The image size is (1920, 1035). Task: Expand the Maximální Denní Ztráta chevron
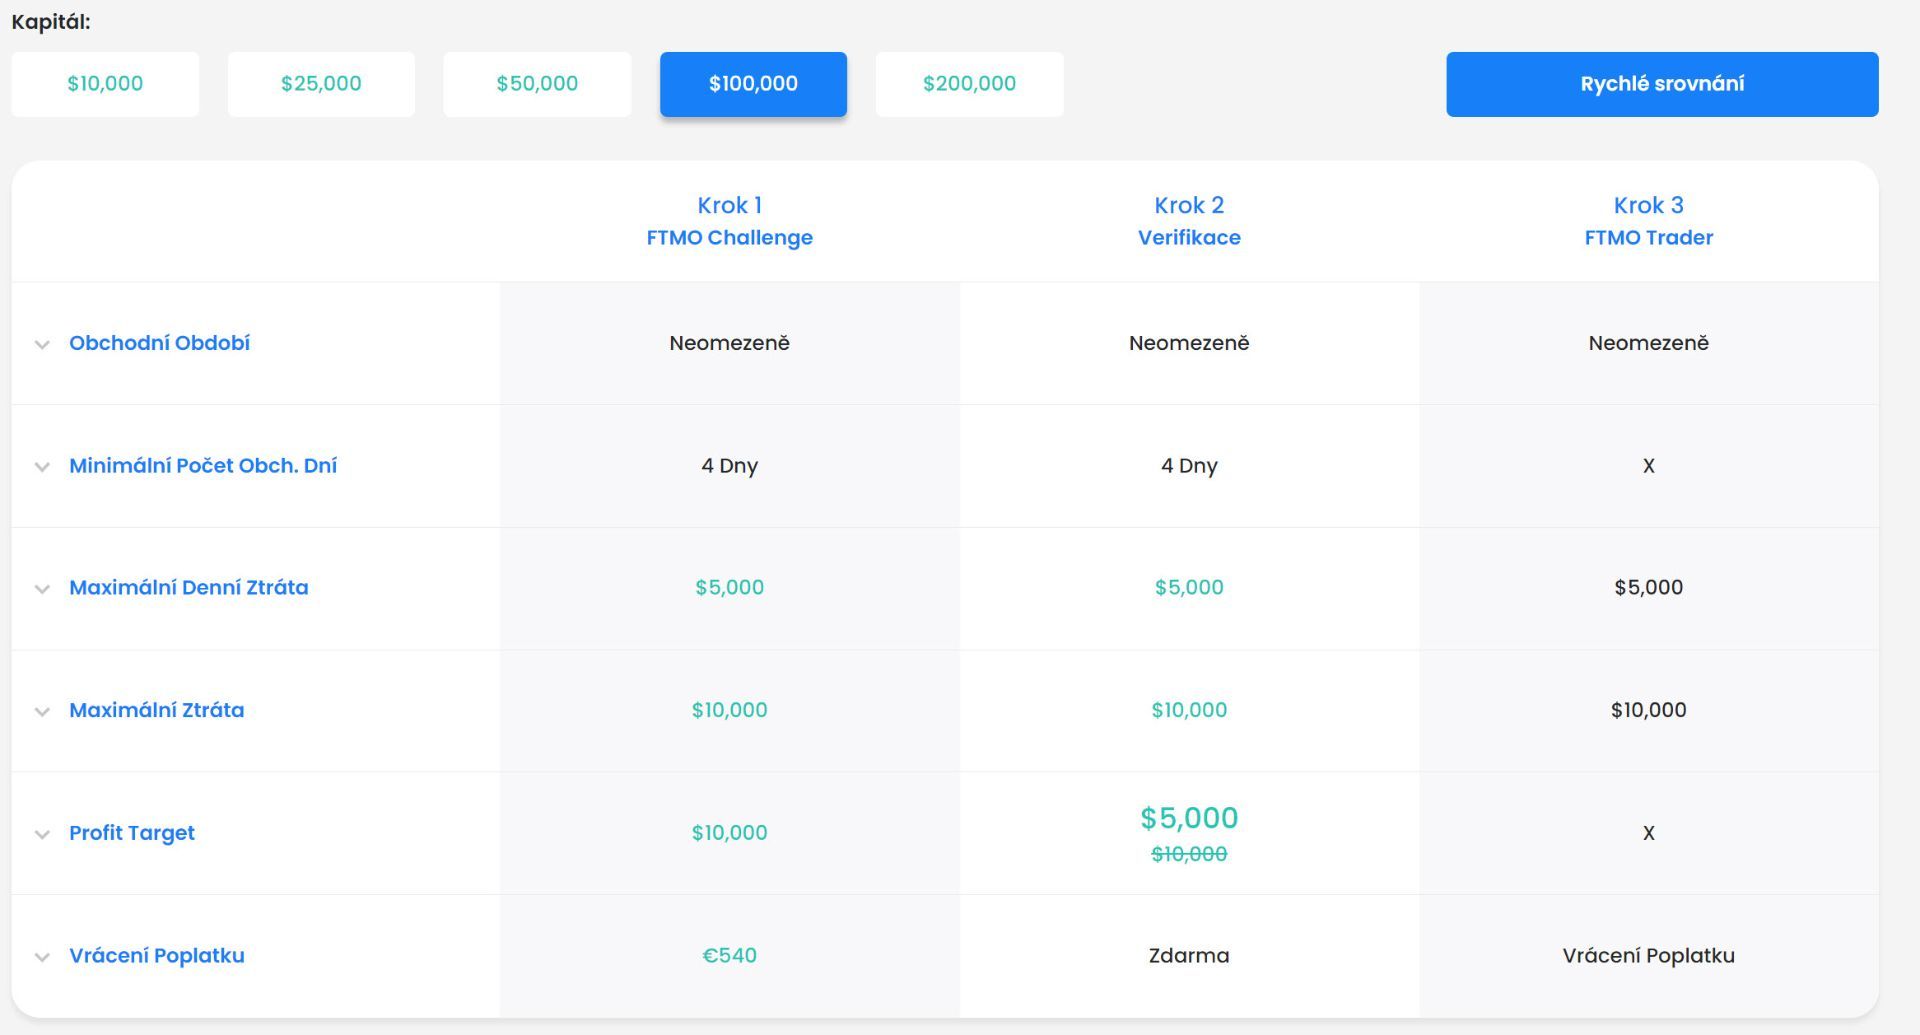pyautogui.click(x=42, y=589)
